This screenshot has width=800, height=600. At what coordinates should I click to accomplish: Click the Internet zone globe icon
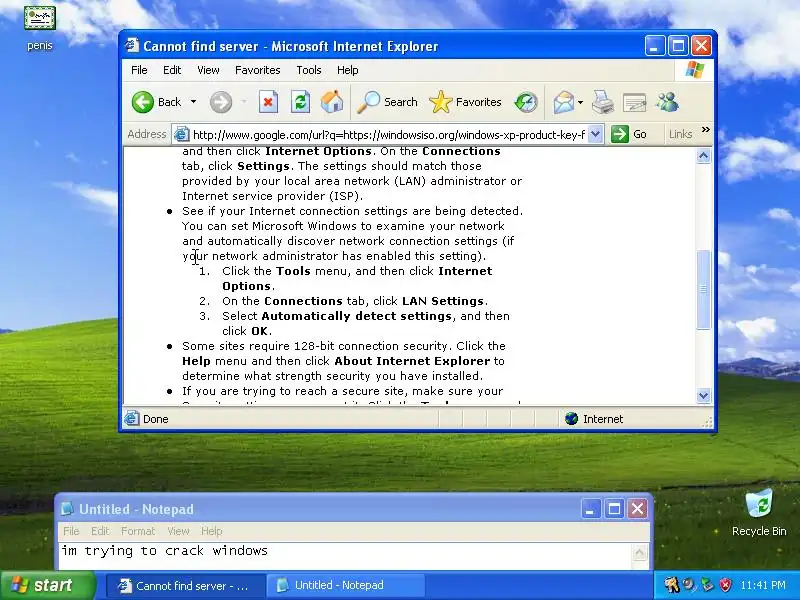point(571,419)
